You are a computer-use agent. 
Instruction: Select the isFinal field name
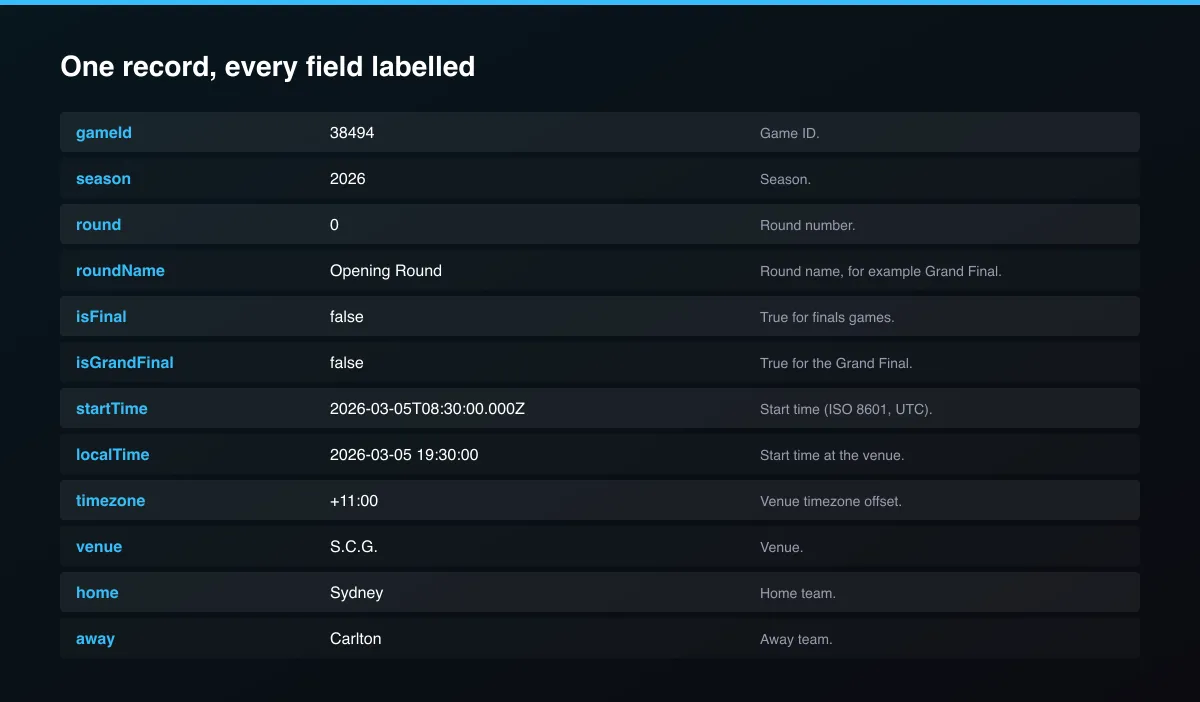click(101, 317)
